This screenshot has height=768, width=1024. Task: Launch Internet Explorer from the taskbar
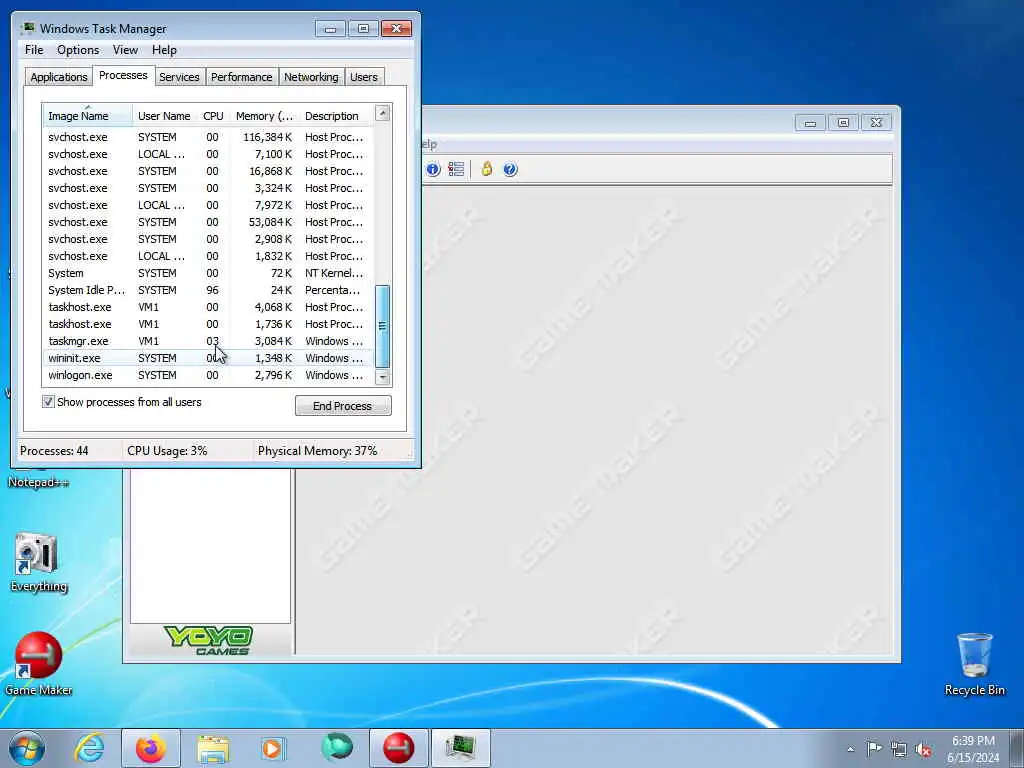pos(89,748)
